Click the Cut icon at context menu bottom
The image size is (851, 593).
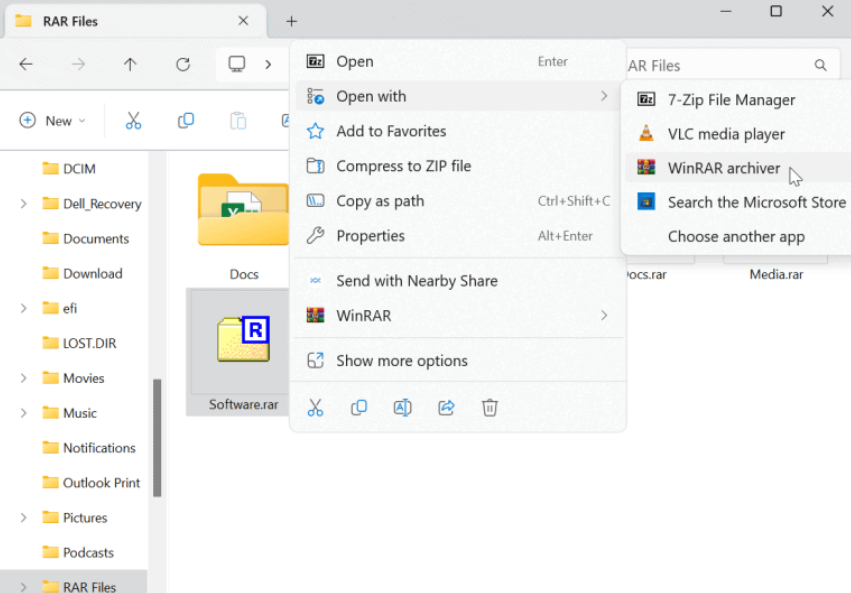pos(315,407)
